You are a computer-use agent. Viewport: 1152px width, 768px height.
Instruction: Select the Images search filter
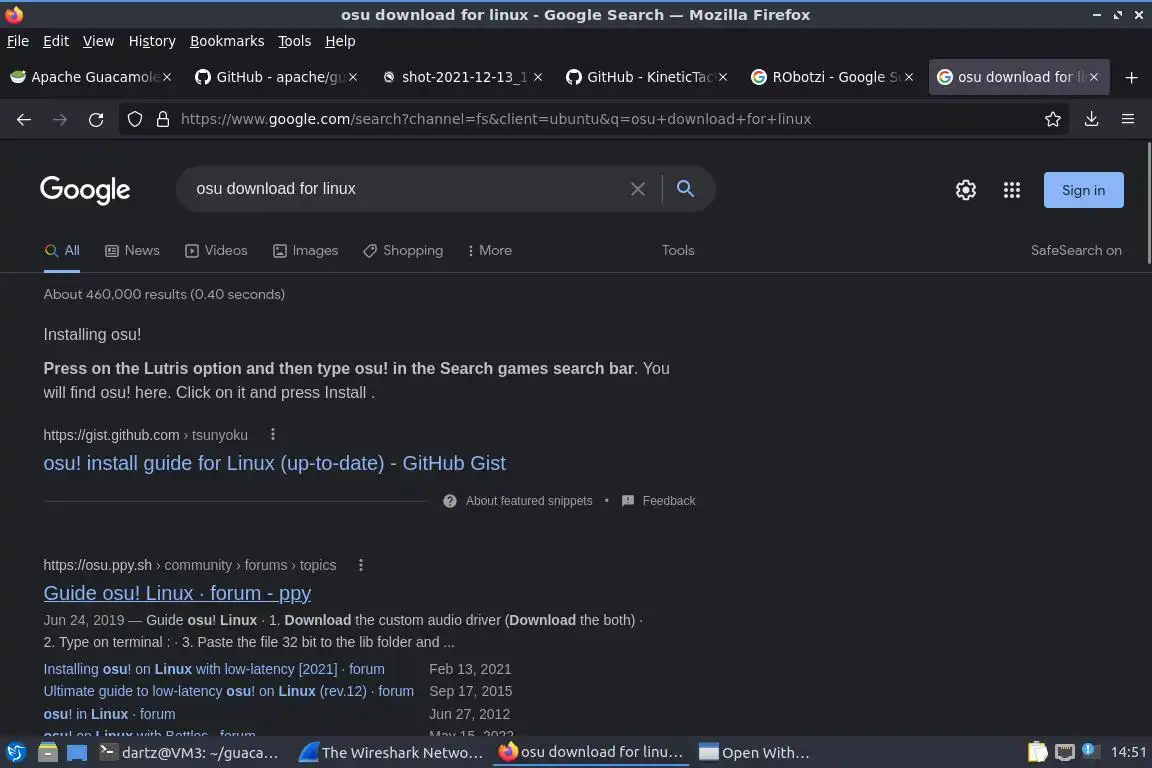coord(306,251)
